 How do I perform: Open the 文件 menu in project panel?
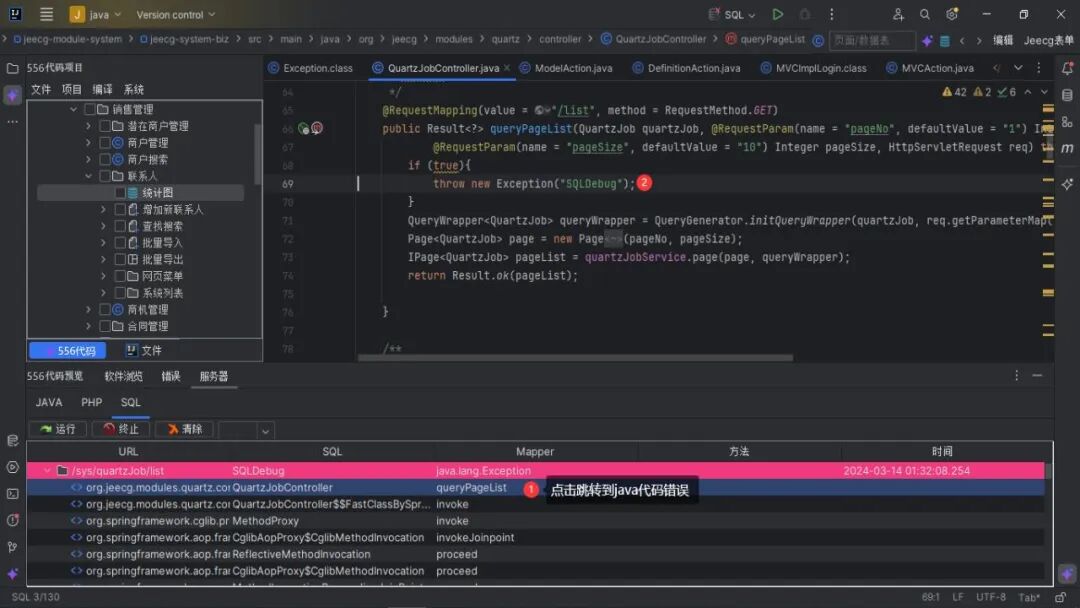point(41,90)
